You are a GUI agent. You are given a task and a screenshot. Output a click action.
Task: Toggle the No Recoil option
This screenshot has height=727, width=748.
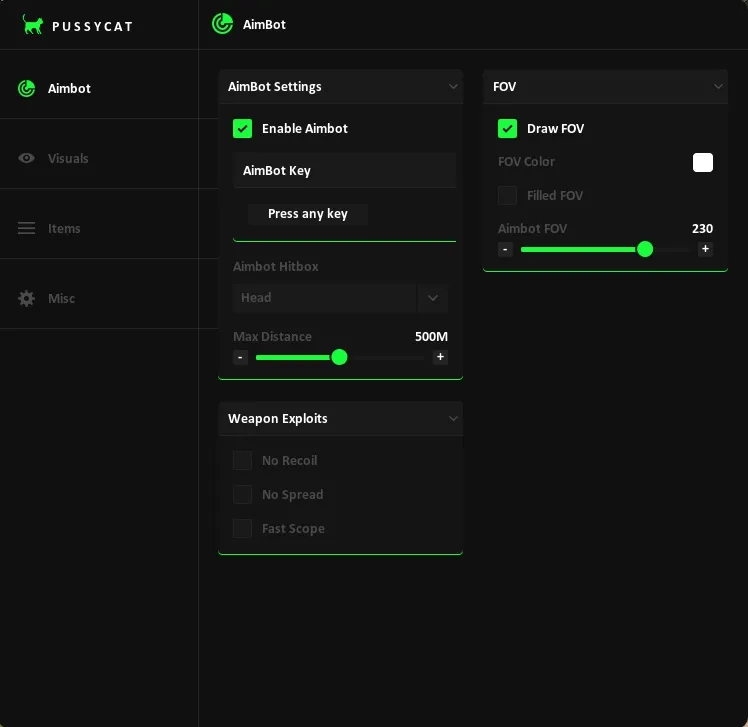(x=242, y=460)
